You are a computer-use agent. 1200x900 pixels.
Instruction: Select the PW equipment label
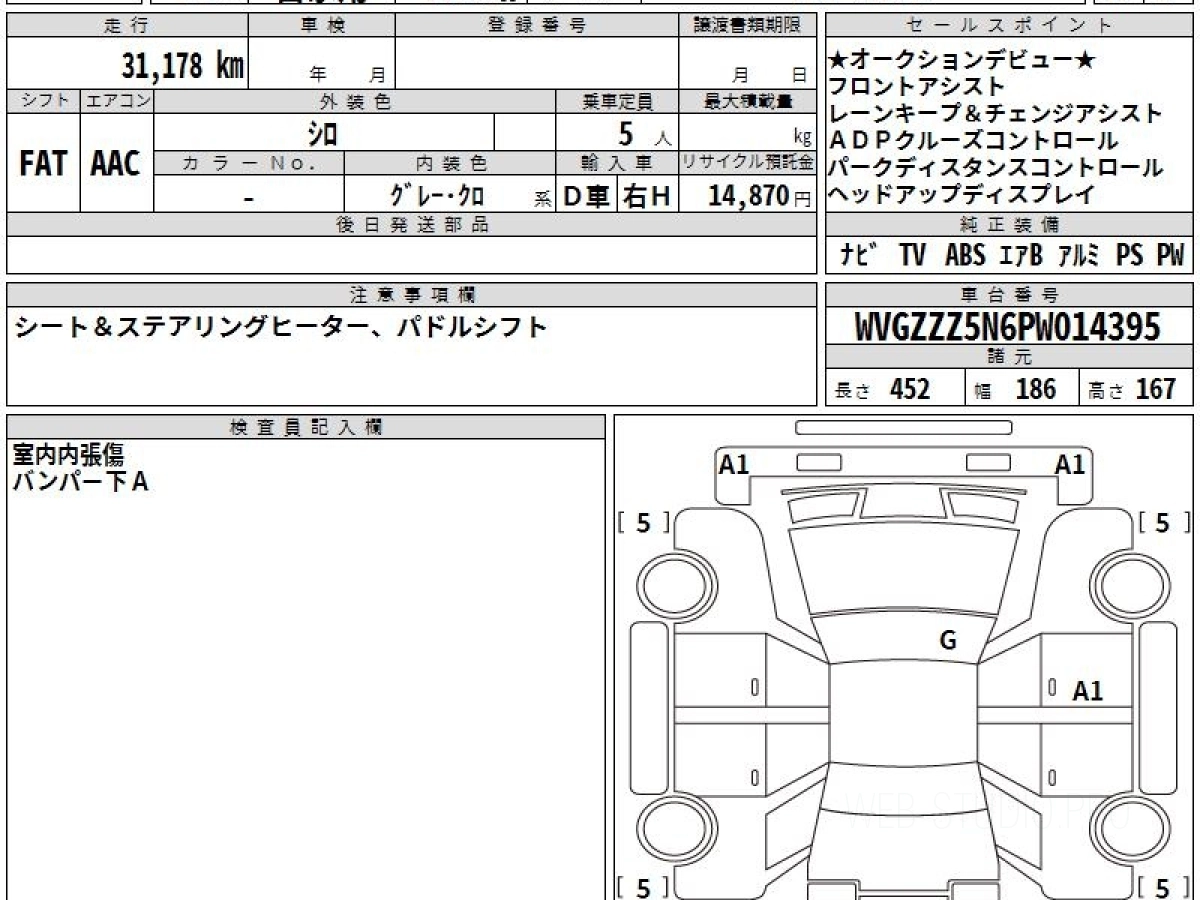pyautogui.click(x=1170, y=256)
